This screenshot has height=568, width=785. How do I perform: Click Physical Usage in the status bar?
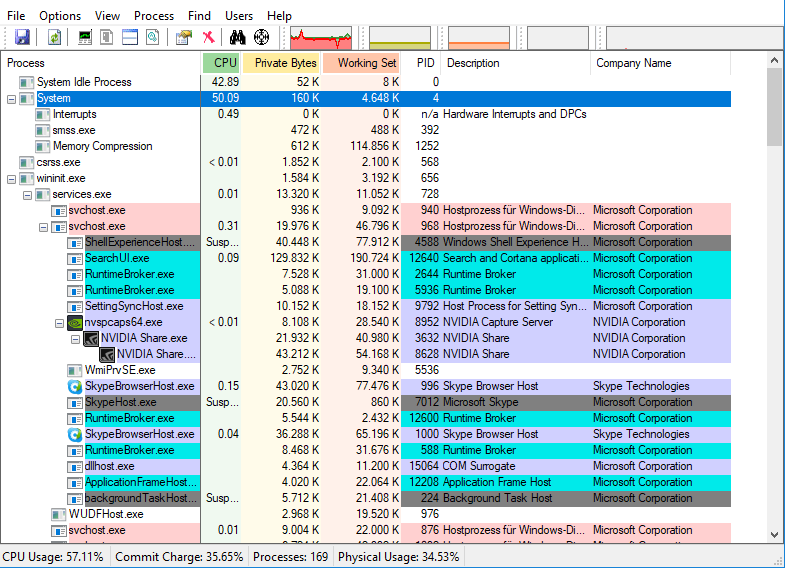[x=399, y=557]
